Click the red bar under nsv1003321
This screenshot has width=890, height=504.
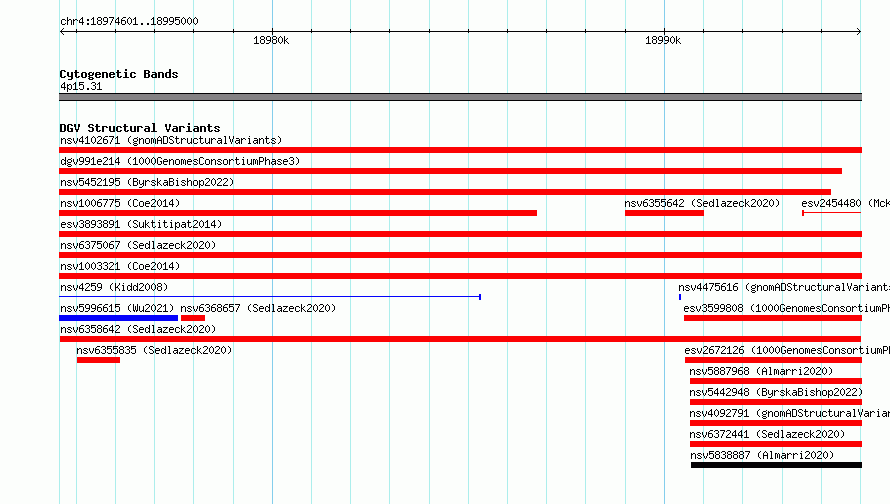click(x=460, y=276)
